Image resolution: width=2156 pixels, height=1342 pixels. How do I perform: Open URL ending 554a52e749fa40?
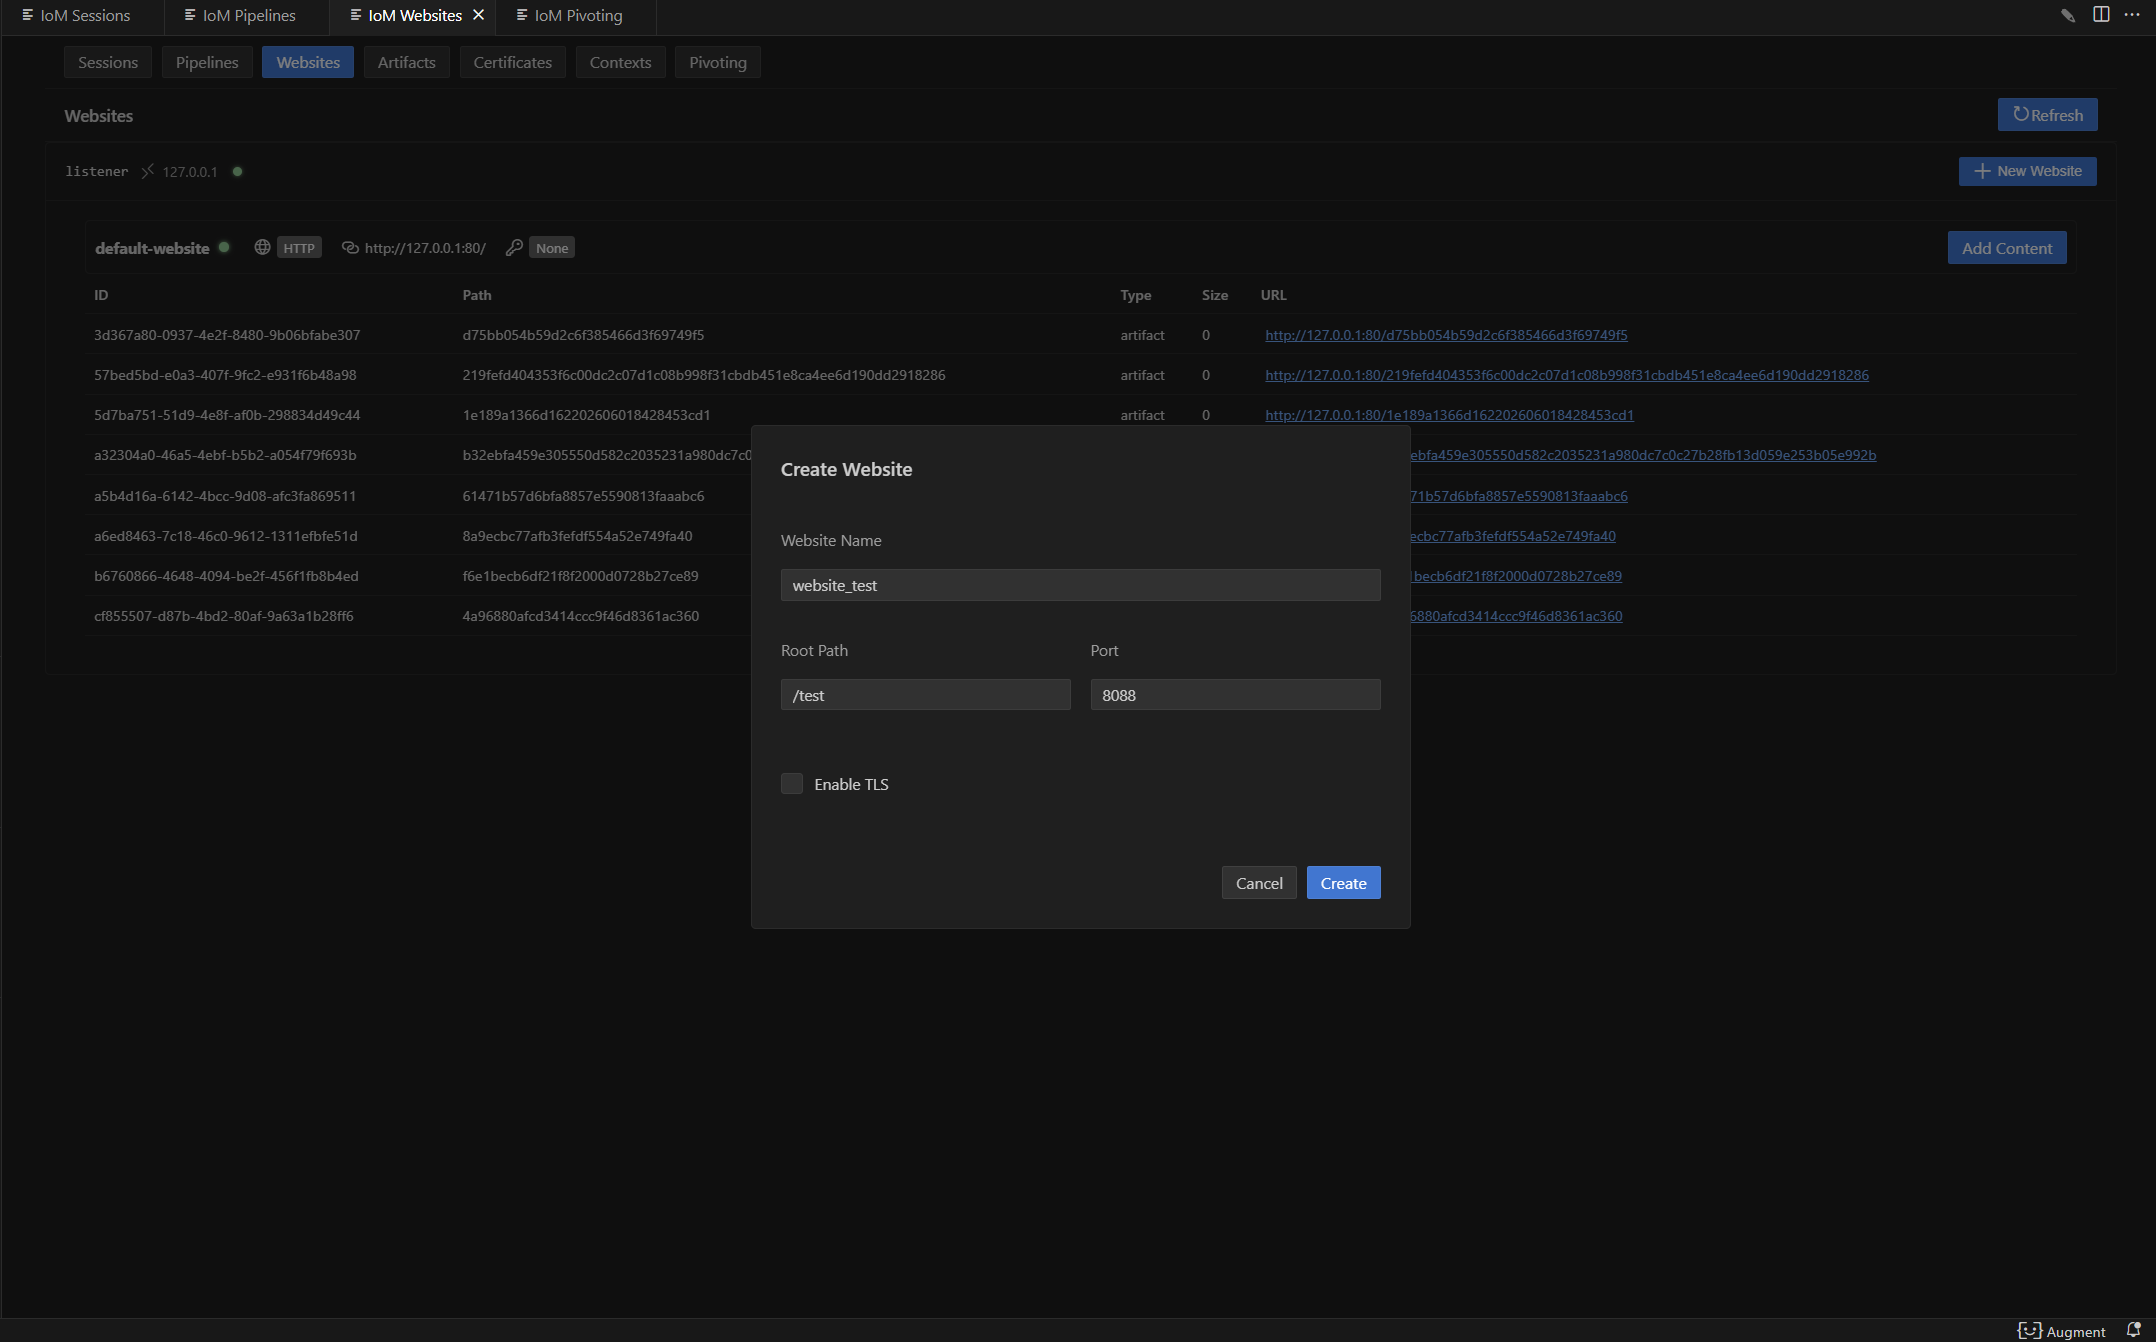click(1513, 536)
